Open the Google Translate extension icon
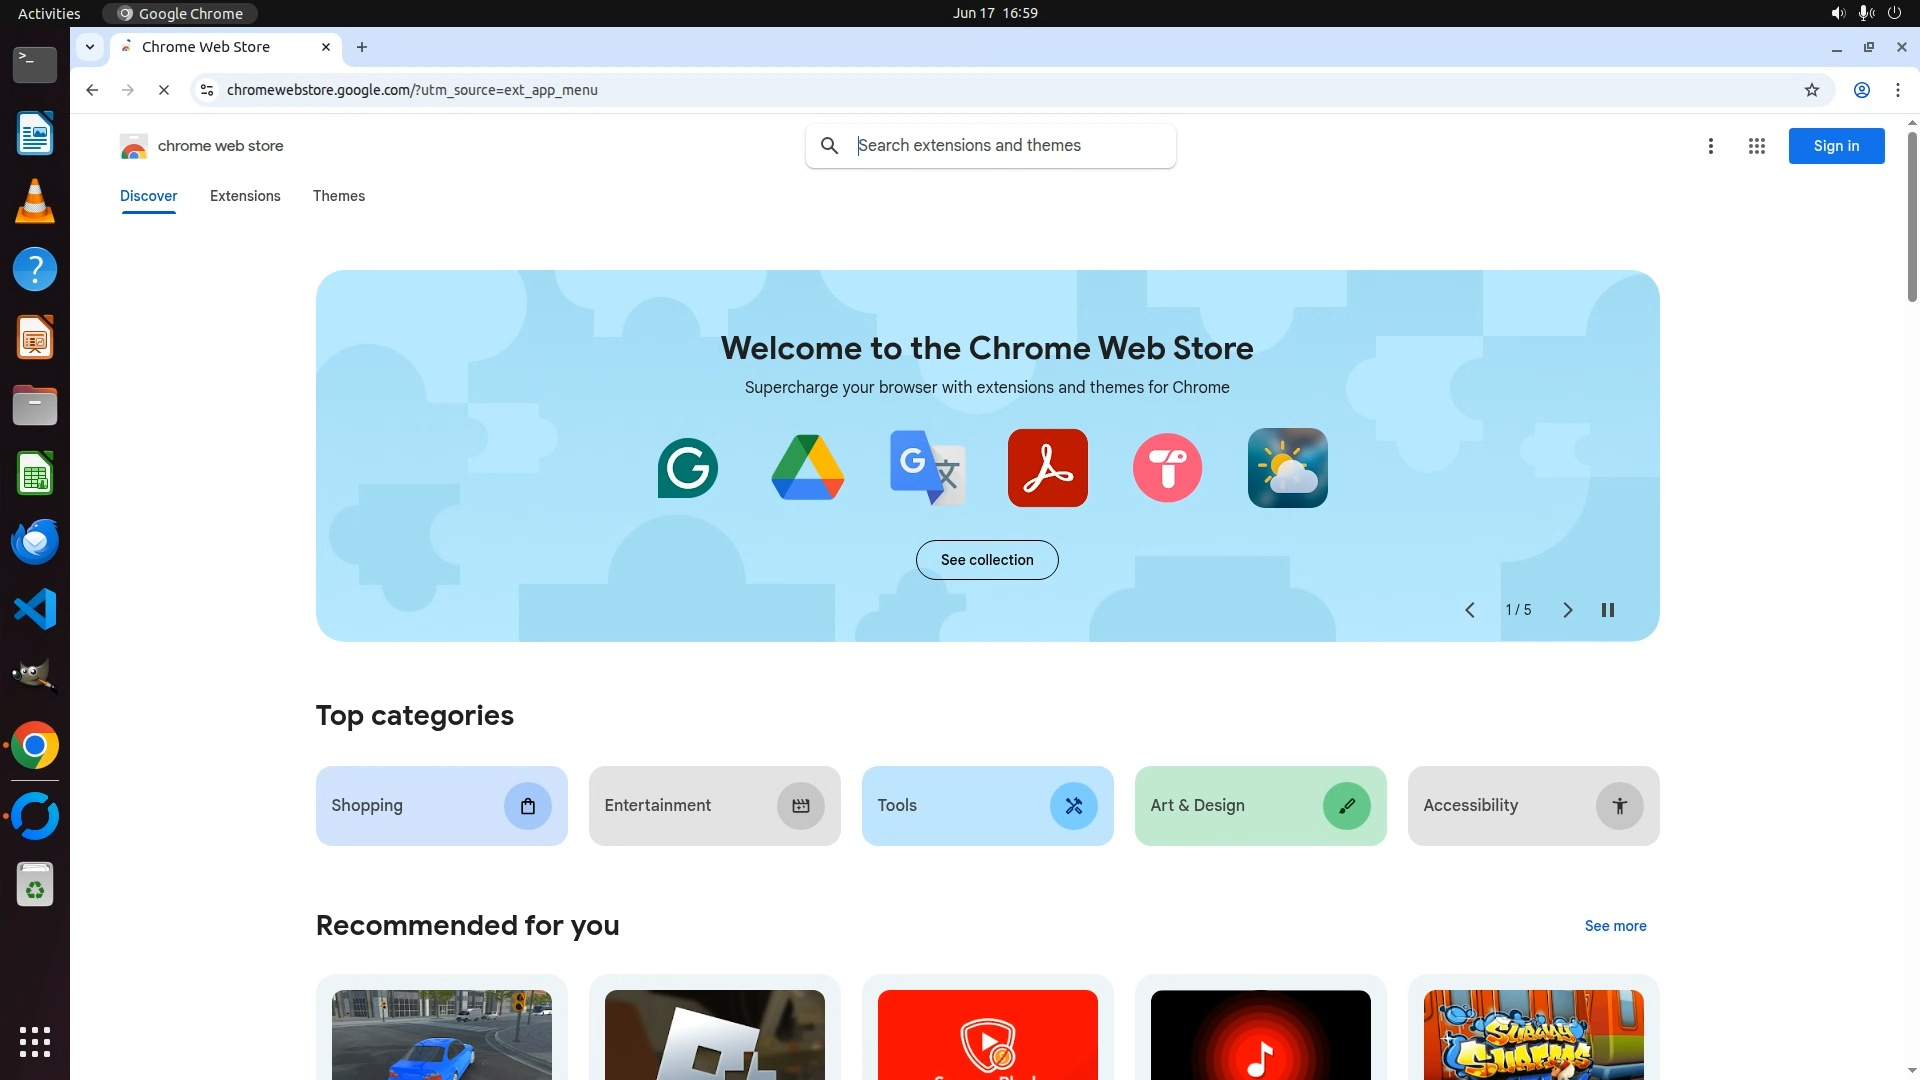 point(927,468)
